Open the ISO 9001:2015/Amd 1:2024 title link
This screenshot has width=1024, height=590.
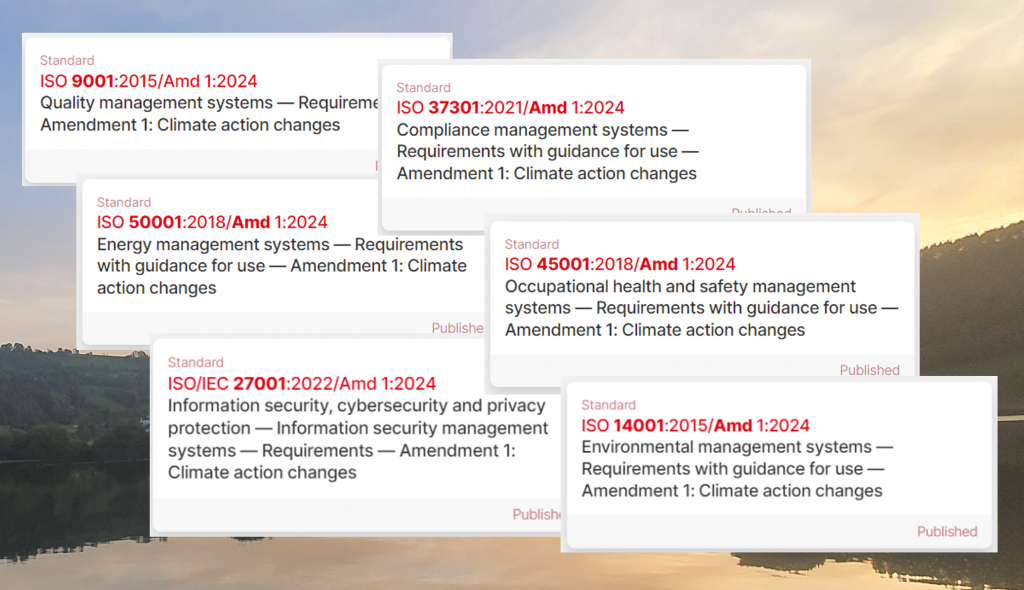click(x=149, y=82)
